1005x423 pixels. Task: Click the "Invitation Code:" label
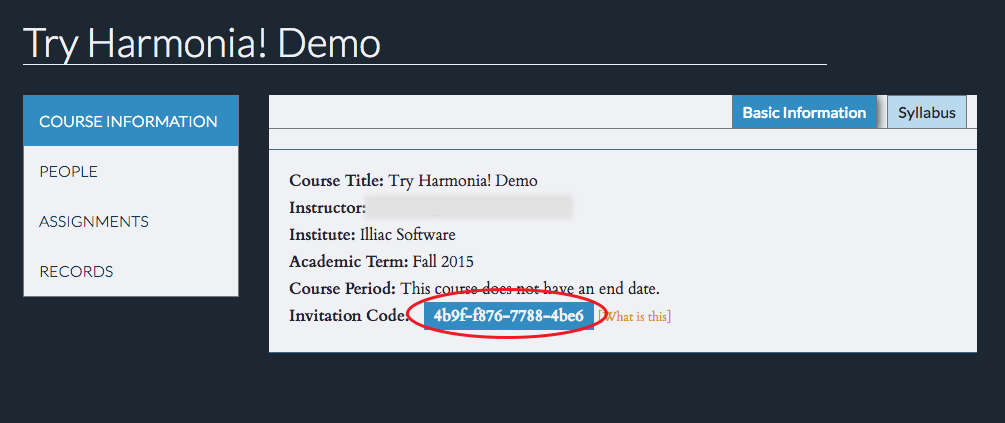click(x=348, y=316)
